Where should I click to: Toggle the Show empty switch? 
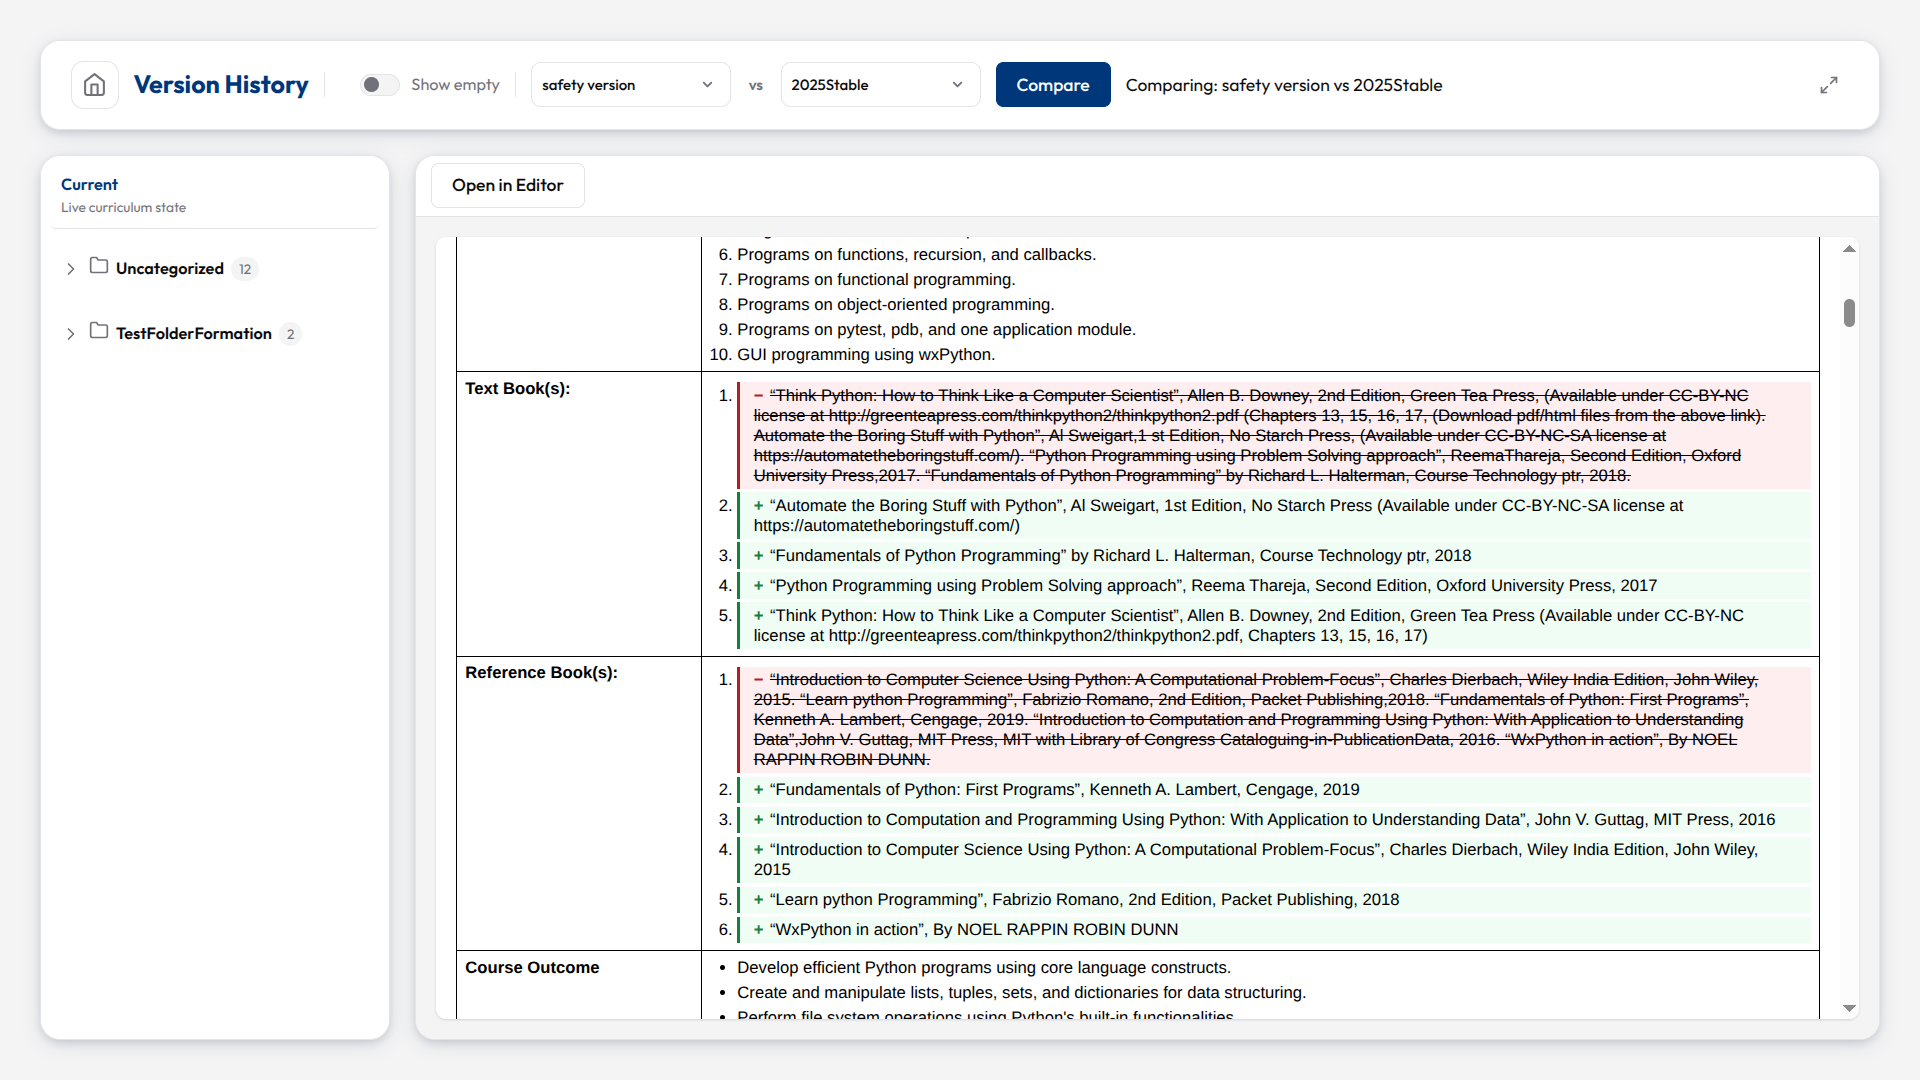(x=379, y=85)
